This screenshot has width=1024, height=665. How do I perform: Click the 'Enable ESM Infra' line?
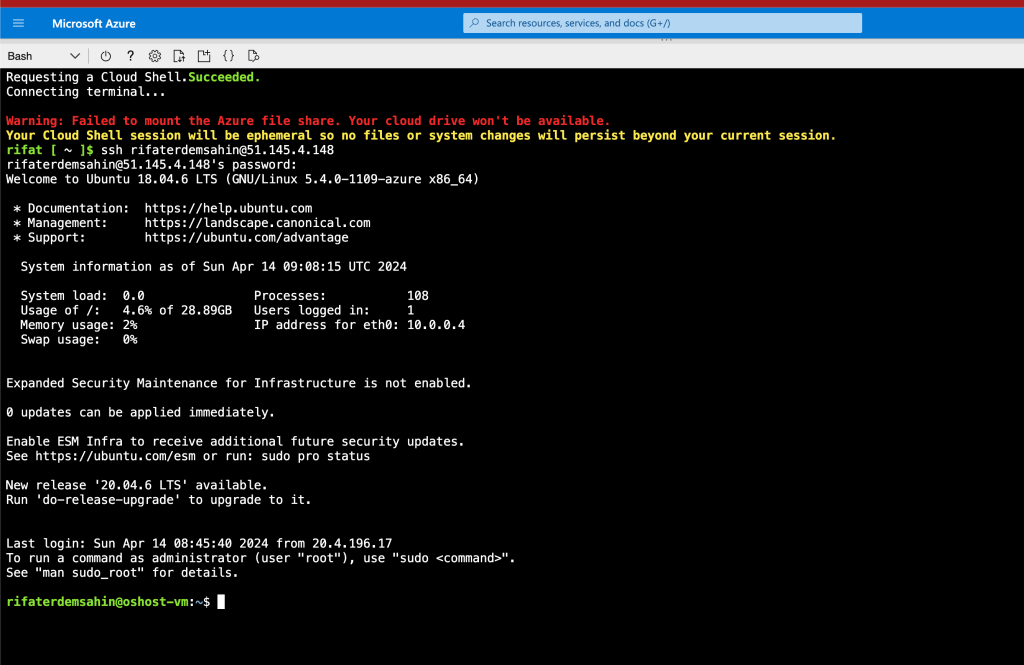point(235,442)
